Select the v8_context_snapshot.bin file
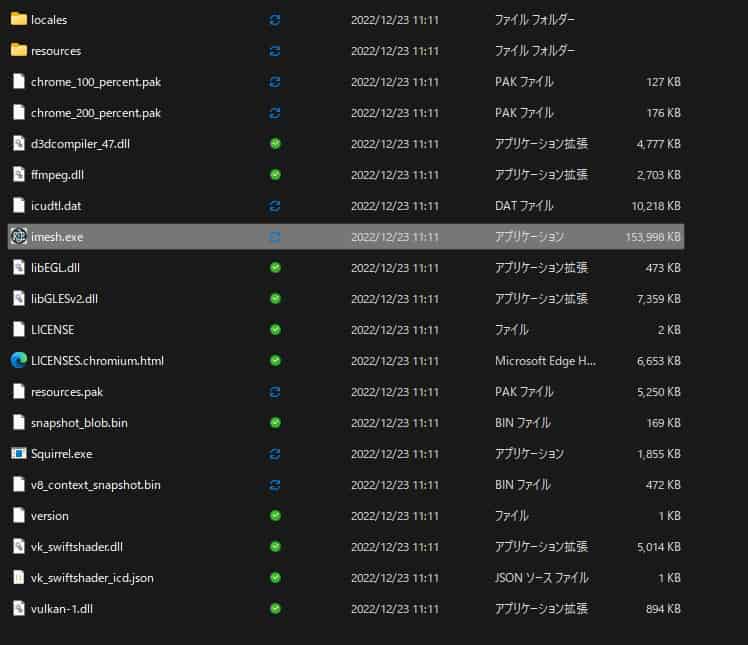The width and height of the screenshot is (748, 645). pyautogui.click(x=95, y=485)
